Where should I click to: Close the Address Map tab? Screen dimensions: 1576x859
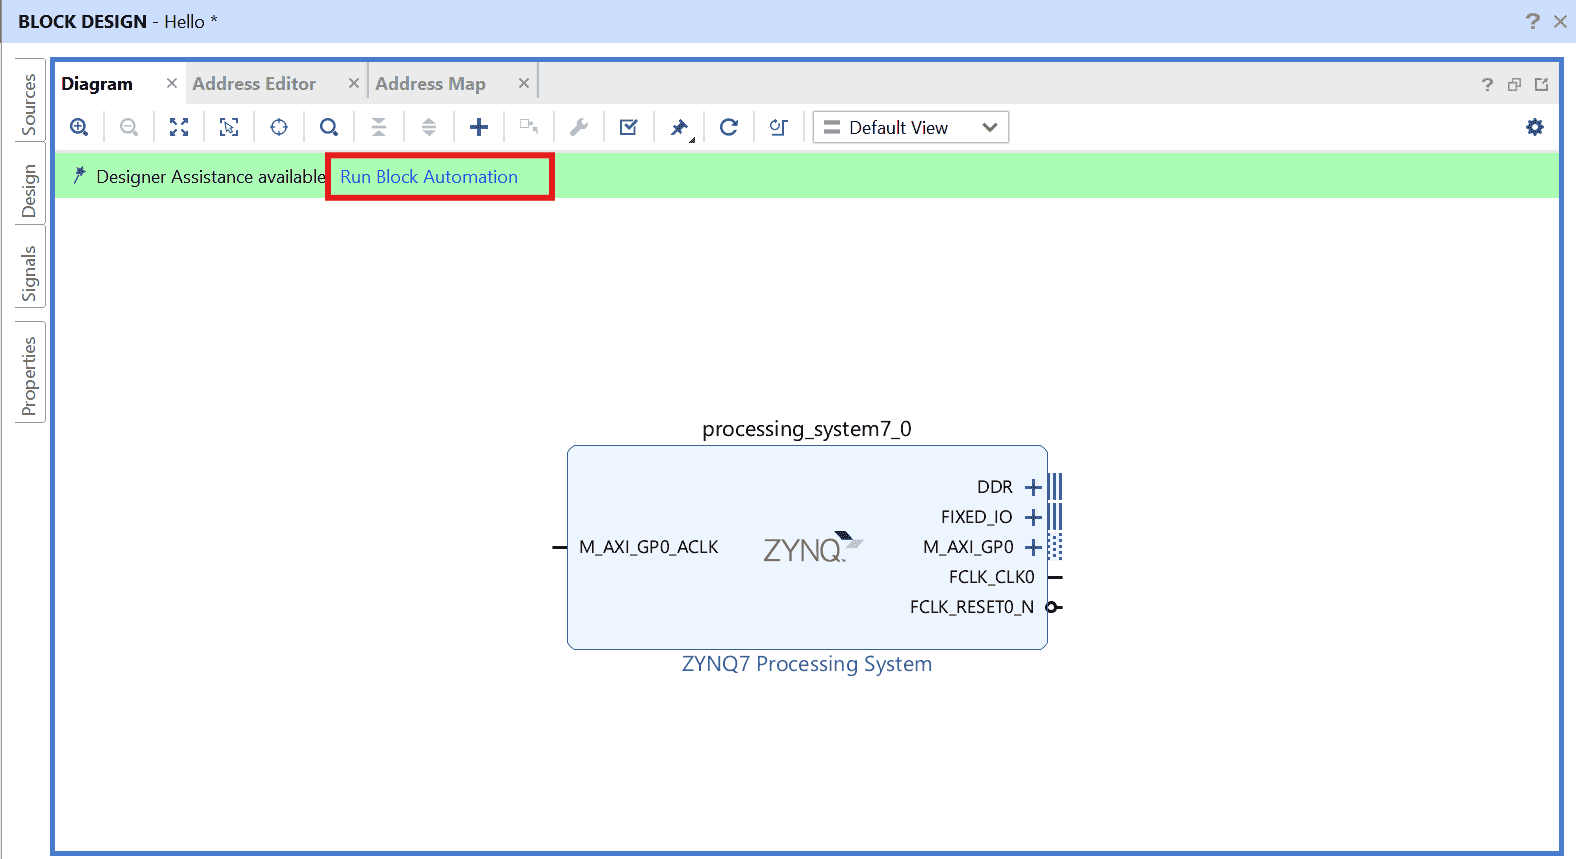click(523, 83)
